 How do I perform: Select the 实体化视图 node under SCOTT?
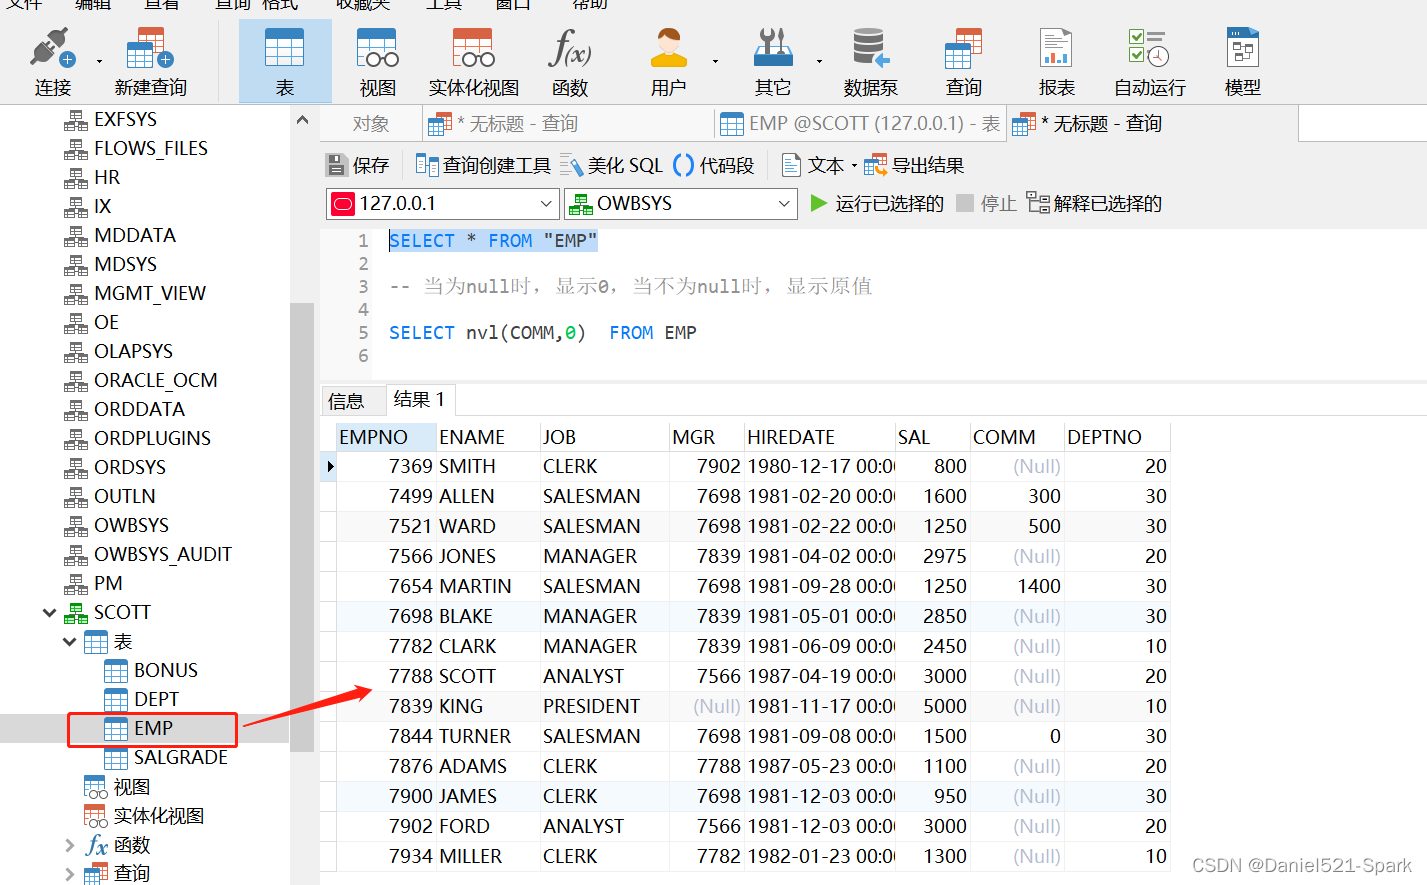click(x=144, y=815)
